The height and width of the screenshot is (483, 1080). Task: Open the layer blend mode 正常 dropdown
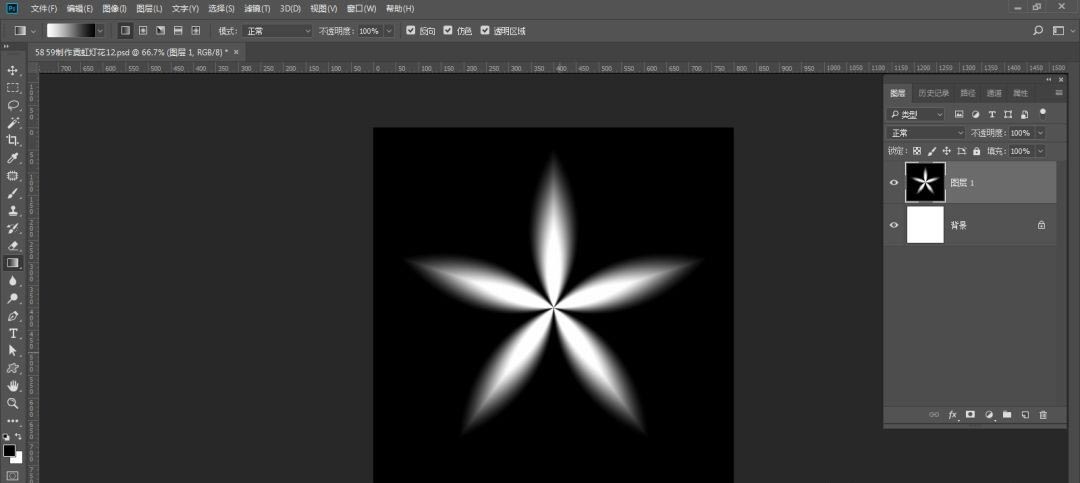click(926, 133)
